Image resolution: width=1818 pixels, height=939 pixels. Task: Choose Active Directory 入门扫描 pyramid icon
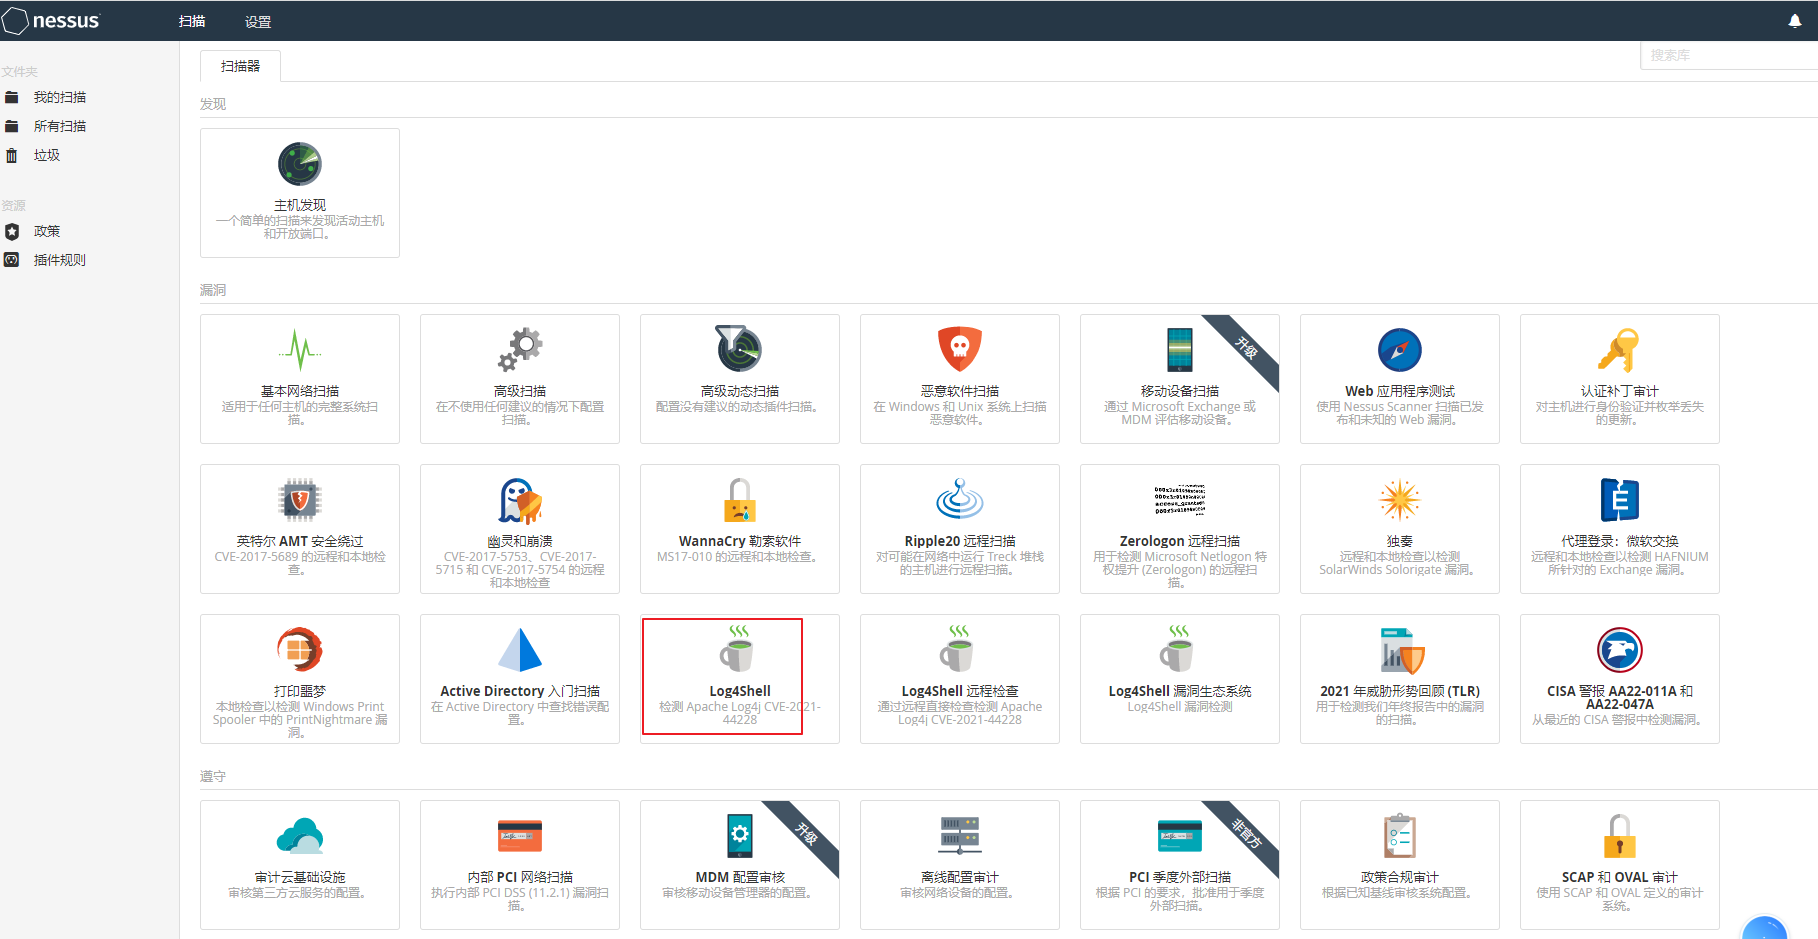tap(520, 650)
